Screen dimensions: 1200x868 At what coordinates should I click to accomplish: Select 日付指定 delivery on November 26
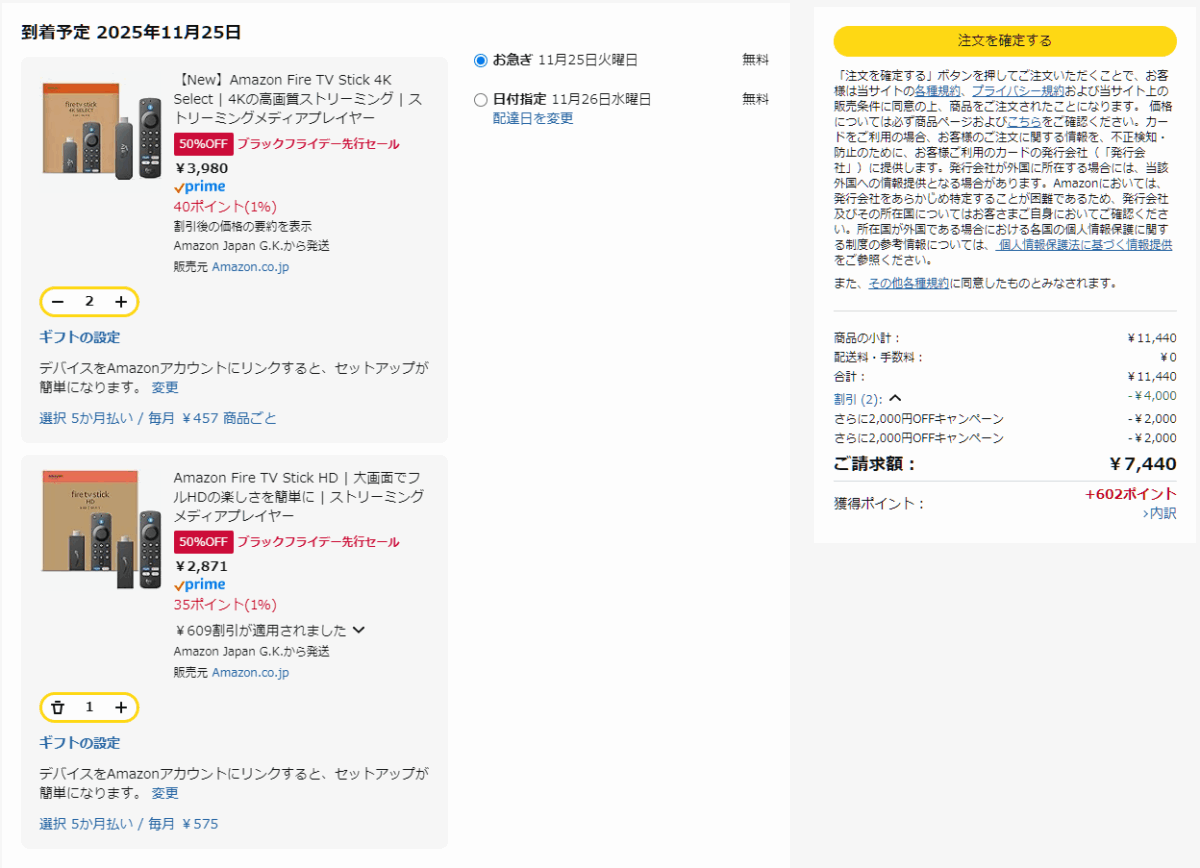click(481, 100)
